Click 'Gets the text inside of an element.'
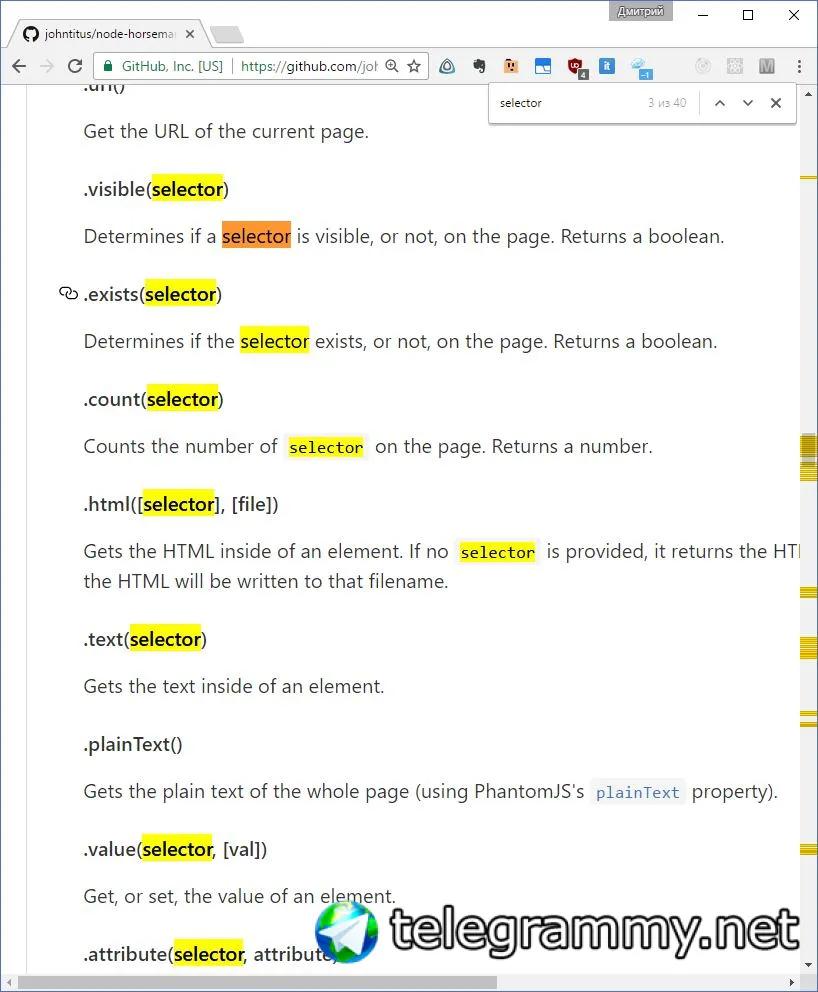818x992 pixels. coord(234,686)
